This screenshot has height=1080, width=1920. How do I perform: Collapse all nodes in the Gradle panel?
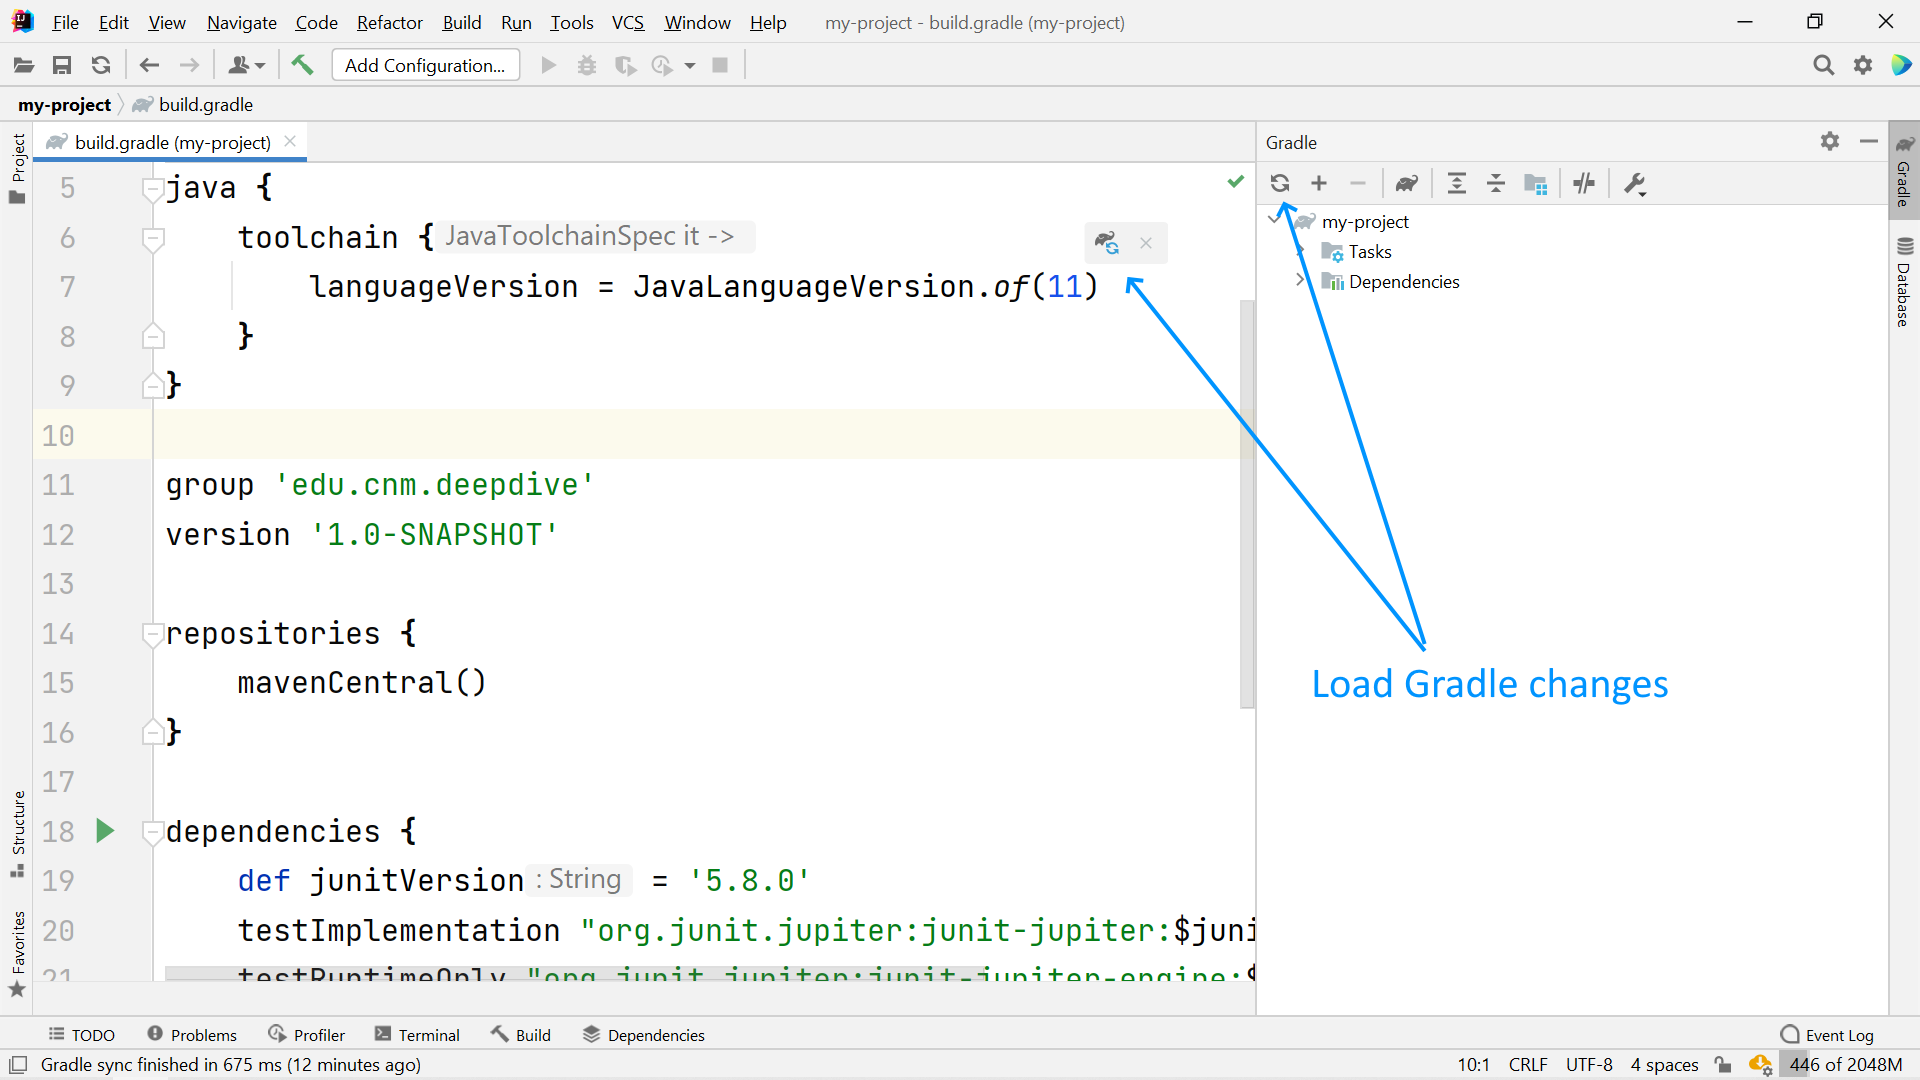click(1495, 183)
